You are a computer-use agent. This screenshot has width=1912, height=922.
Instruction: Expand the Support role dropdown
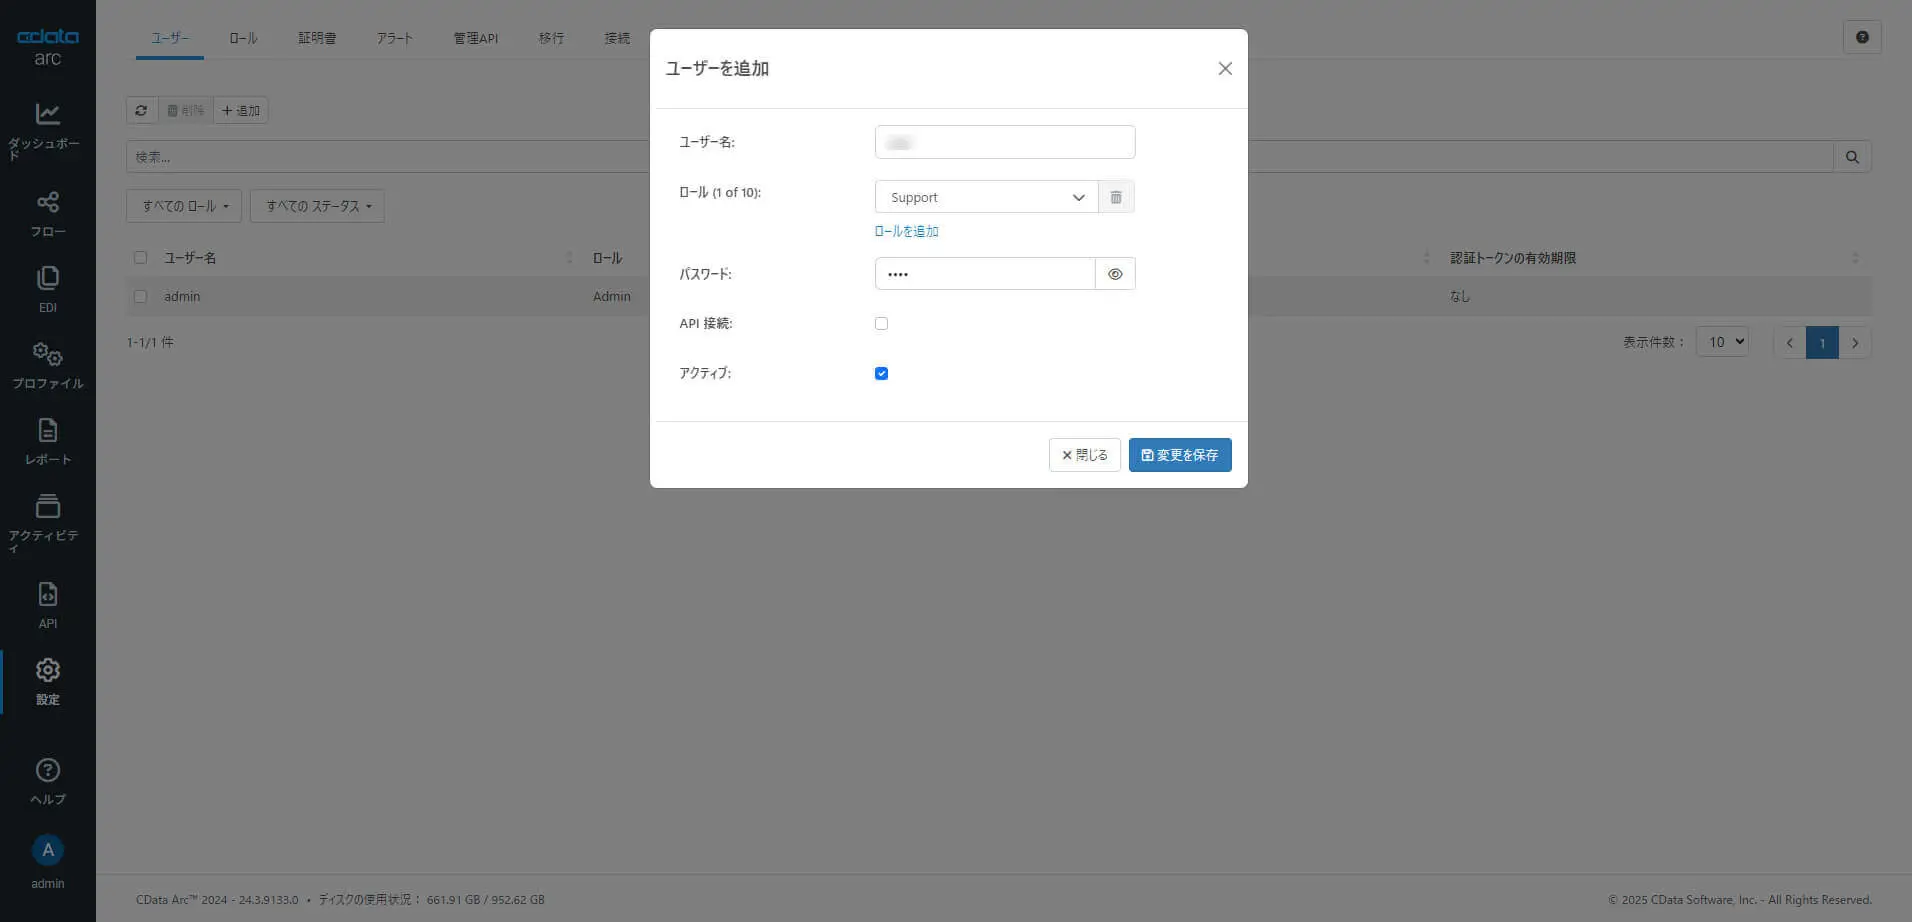(x=986, y=197)
